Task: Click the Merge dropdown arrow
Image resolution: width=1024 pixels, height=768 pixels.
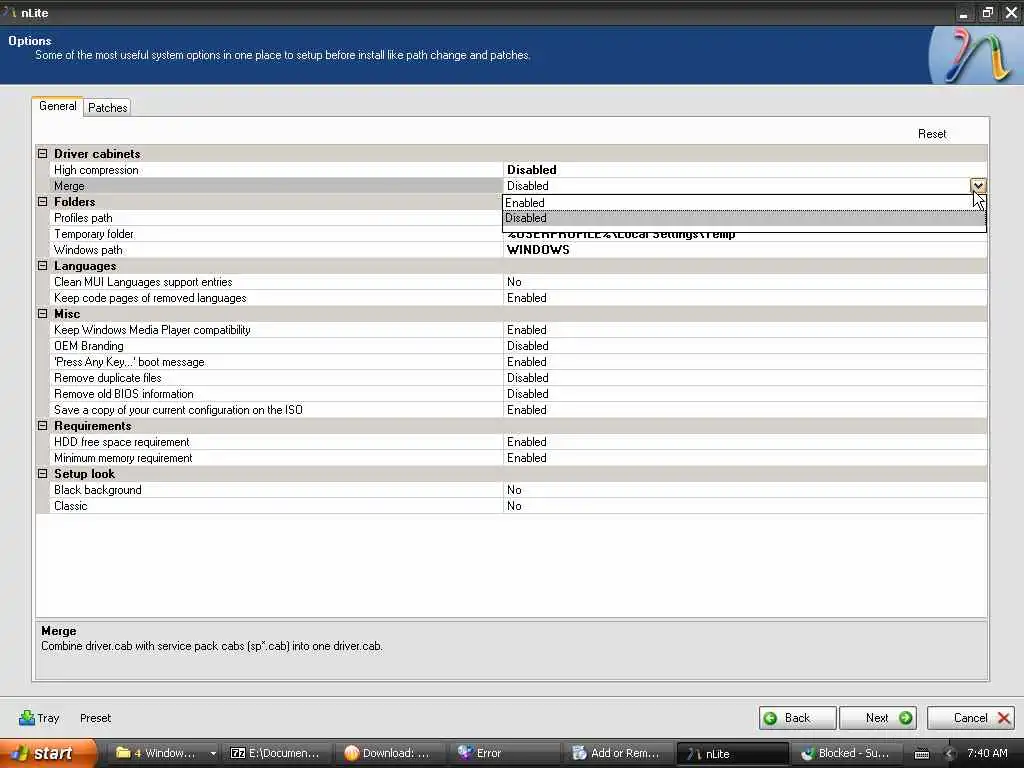Action: [x=978, y=185]
